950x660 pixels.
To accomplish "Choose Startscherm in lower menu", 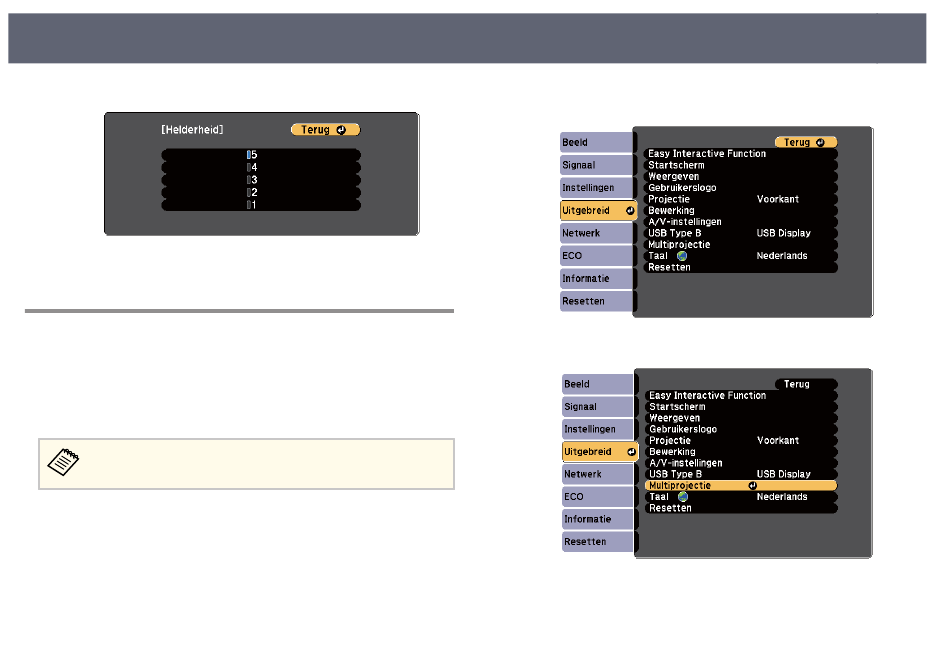I will pyautogui.click(x=741, y=407).
